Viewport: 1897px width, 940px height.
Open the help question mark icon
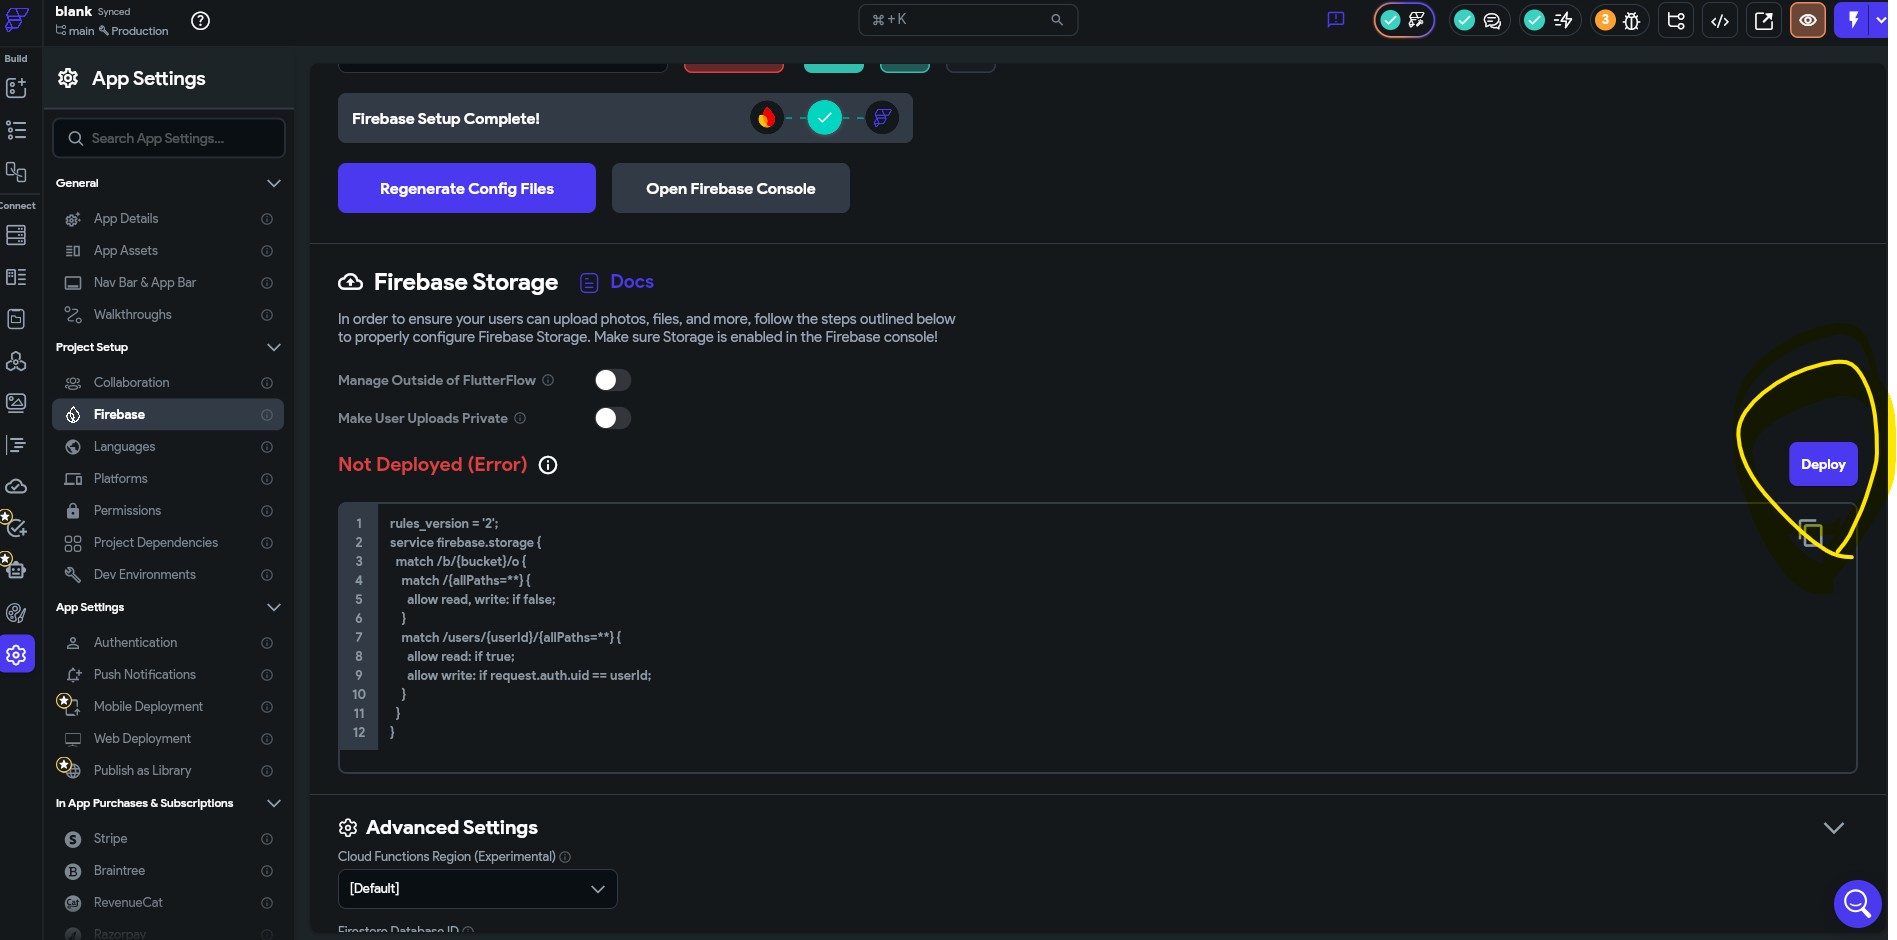200,21
